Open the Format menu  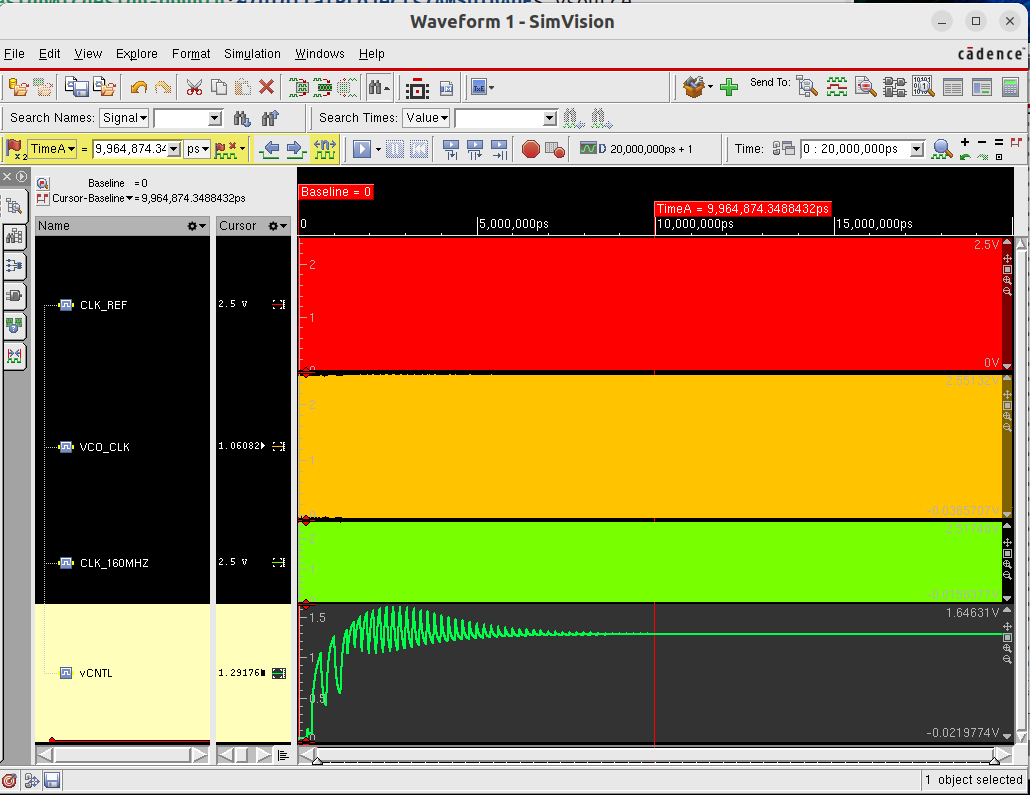point(191,54)
